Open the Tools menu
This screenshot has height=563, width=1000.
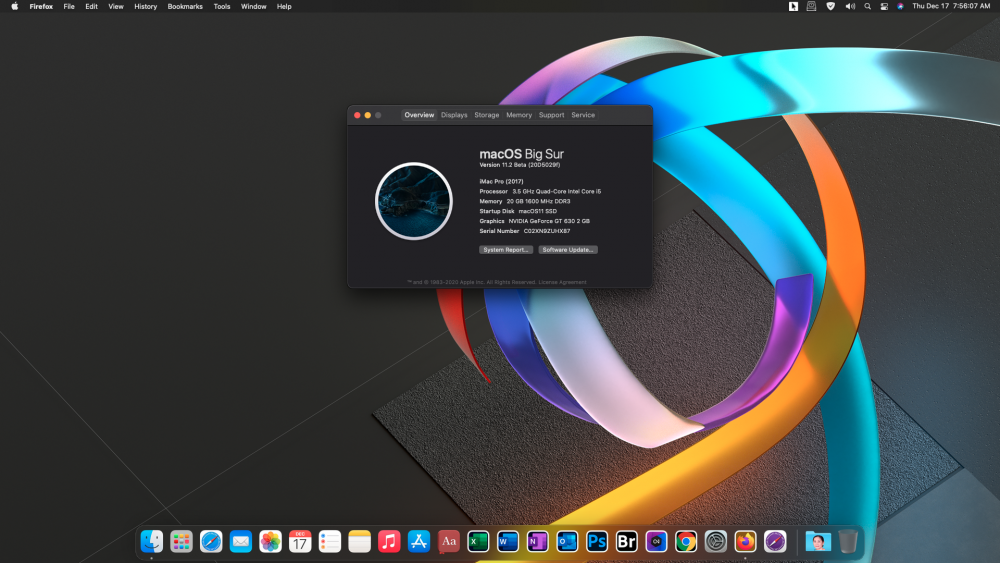pyautogui.click(x=222, y=6)
